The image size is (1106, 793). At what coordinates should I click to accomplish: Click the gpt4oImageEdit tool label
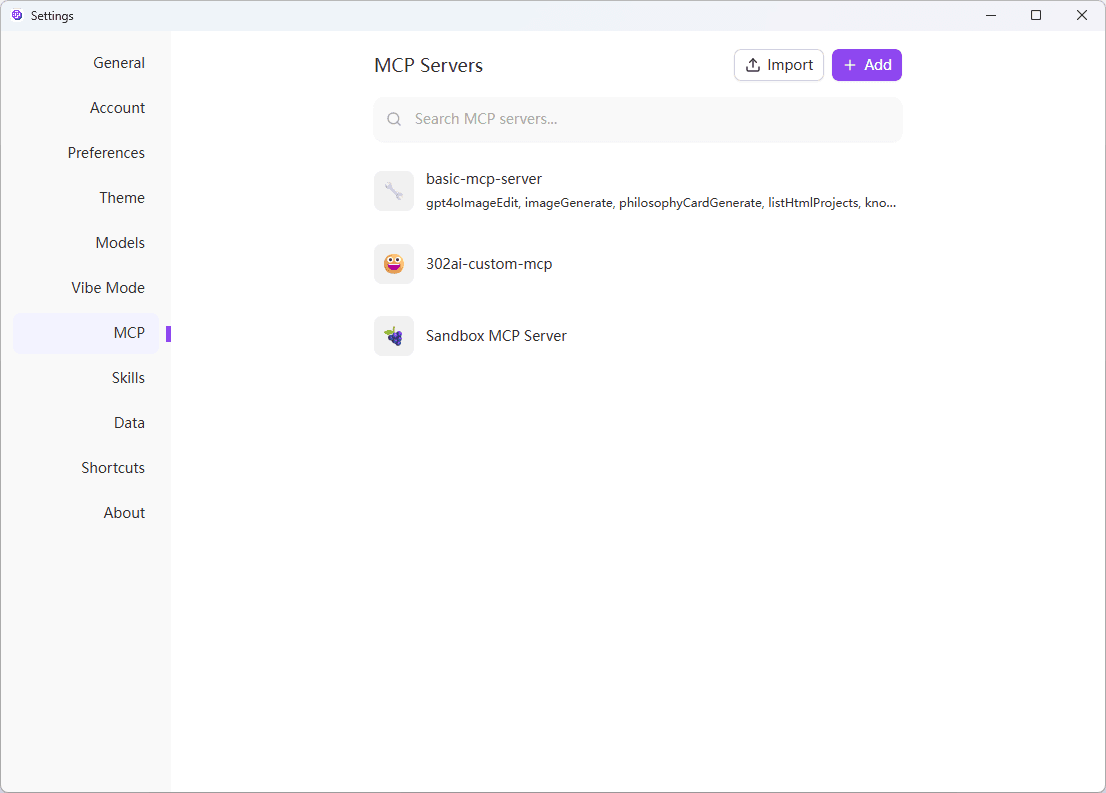[x=472, y=202]
